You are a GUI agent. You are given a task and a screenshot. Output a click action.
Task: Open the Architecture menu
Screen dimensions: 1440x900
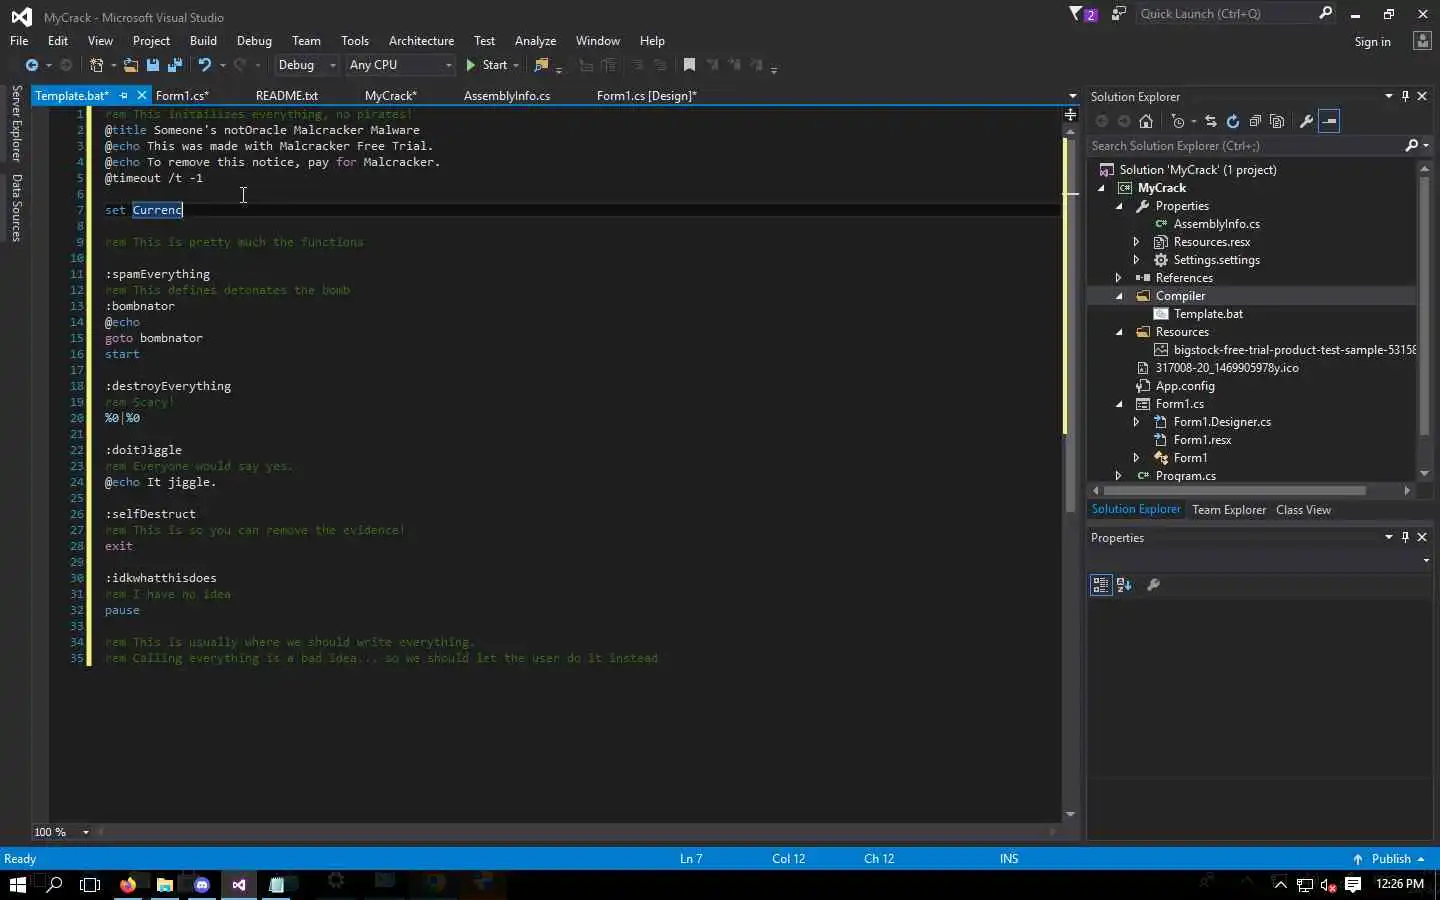421,41
